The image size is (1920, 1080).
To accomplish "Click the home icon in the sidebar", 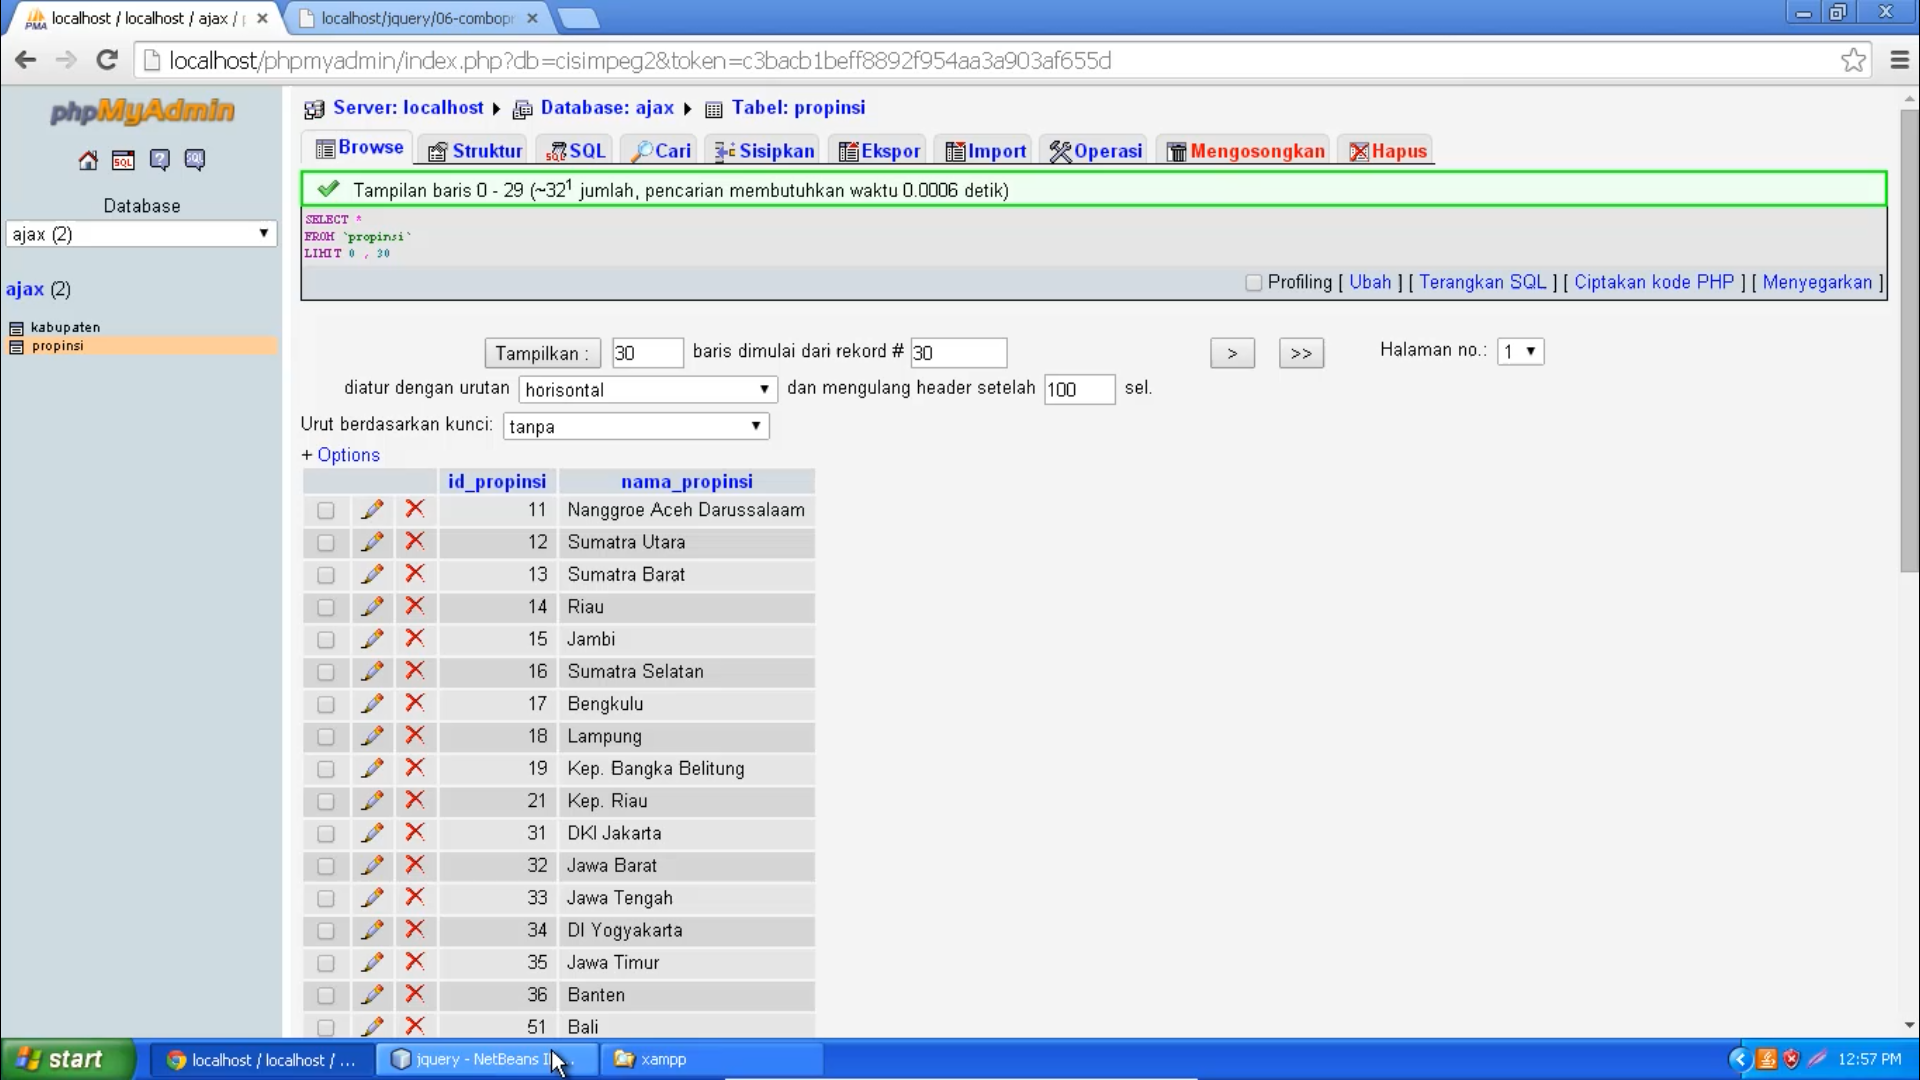I will 87,160.
